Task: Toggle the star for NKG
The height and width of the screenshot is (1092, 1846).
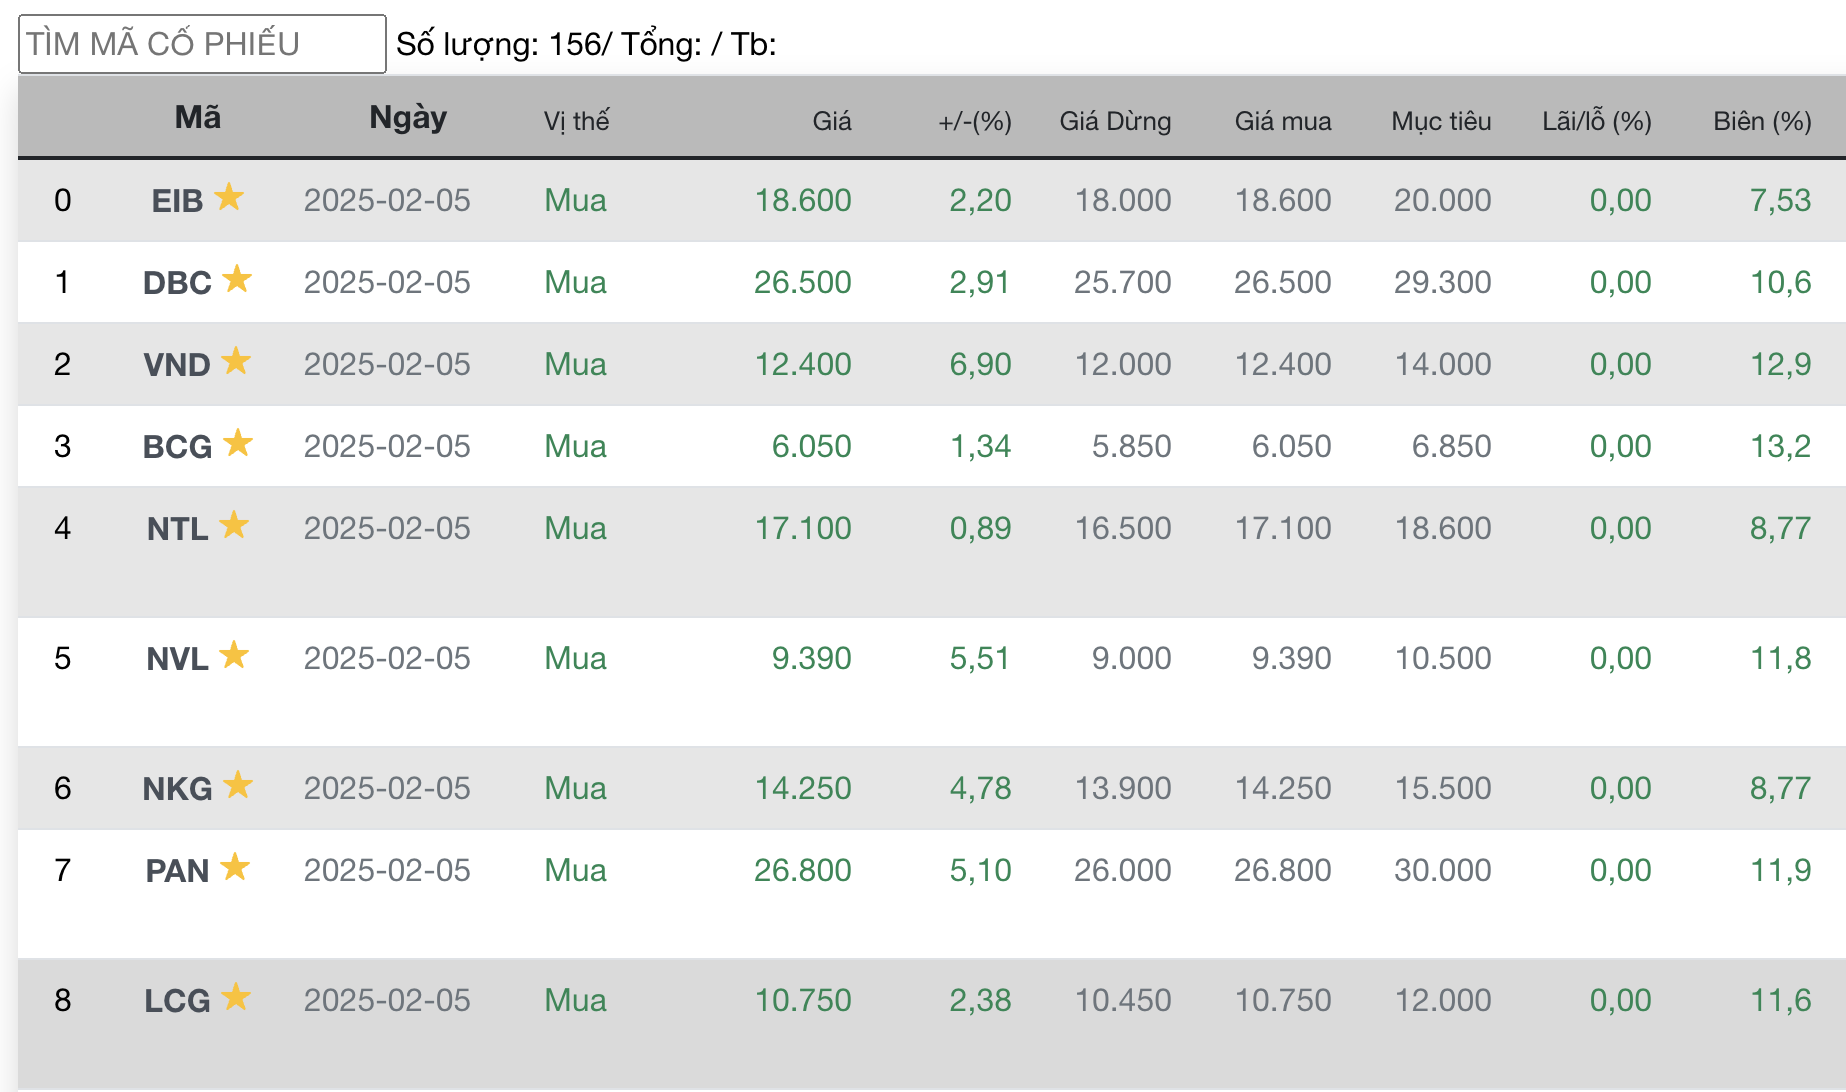Action: coord(238,784)
